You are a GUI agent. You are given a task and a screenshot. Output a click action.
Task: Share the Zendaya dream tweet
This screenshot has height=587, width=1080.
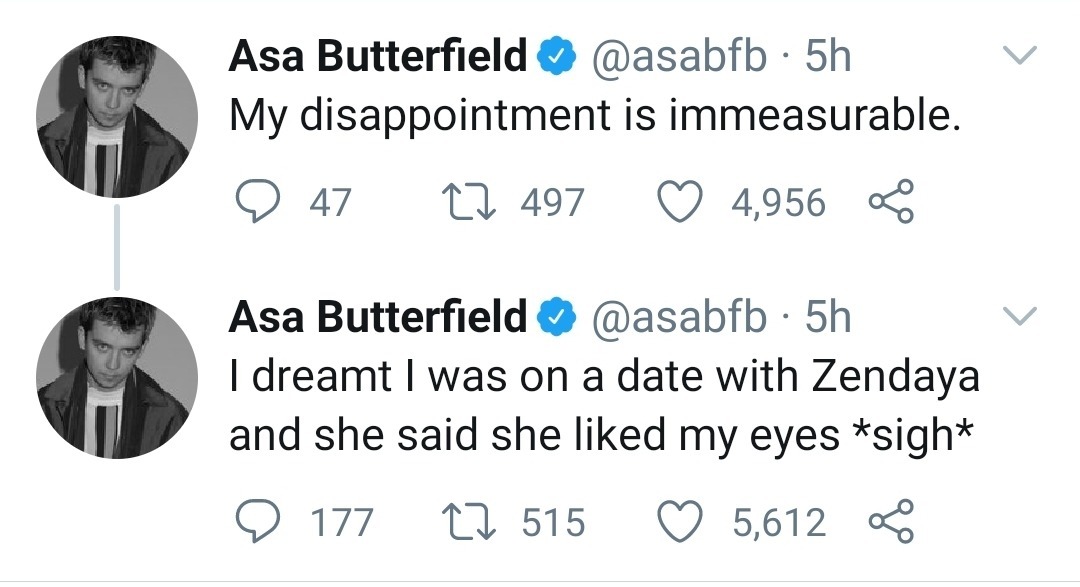point(891,521)
